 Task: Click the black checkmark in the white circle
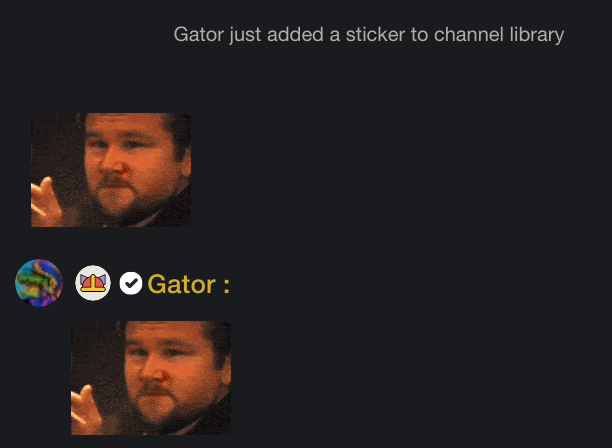pos(131,283)
